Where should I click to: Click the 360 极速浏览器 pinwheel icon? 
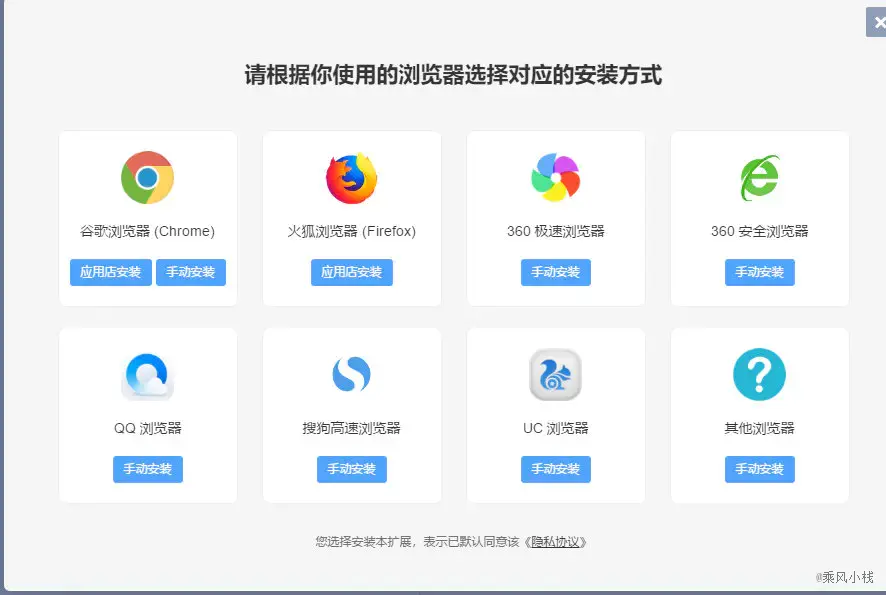[555, 177]
